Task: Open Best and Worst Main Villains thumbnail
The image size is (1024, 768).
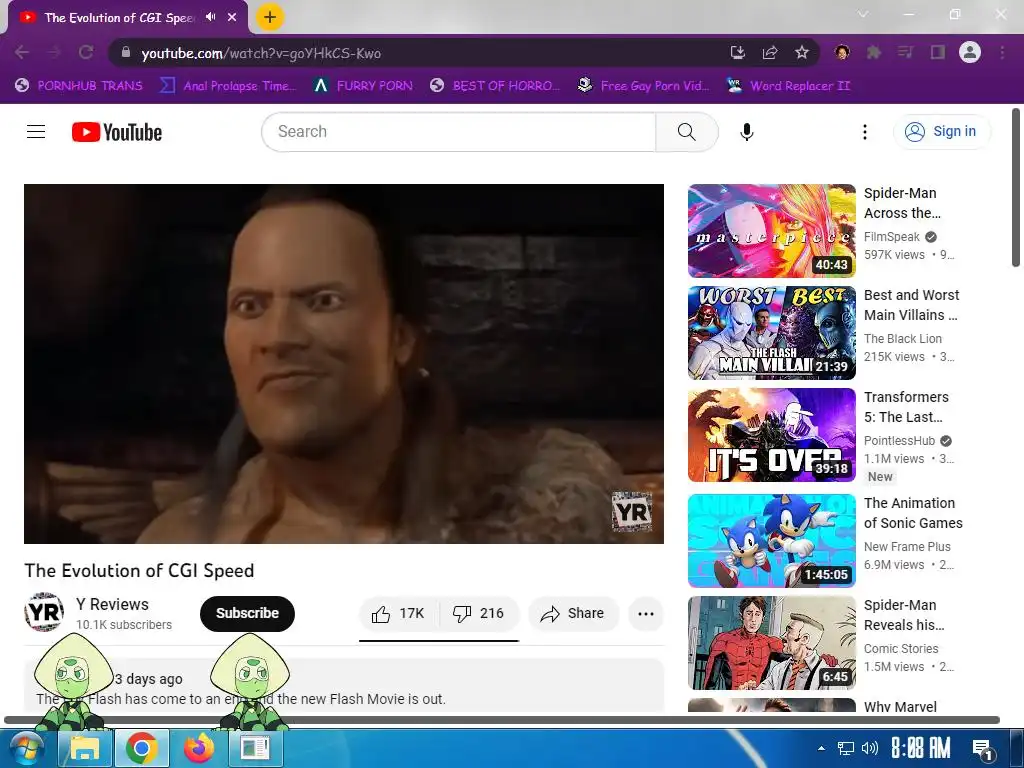Action: coord(771,332)
